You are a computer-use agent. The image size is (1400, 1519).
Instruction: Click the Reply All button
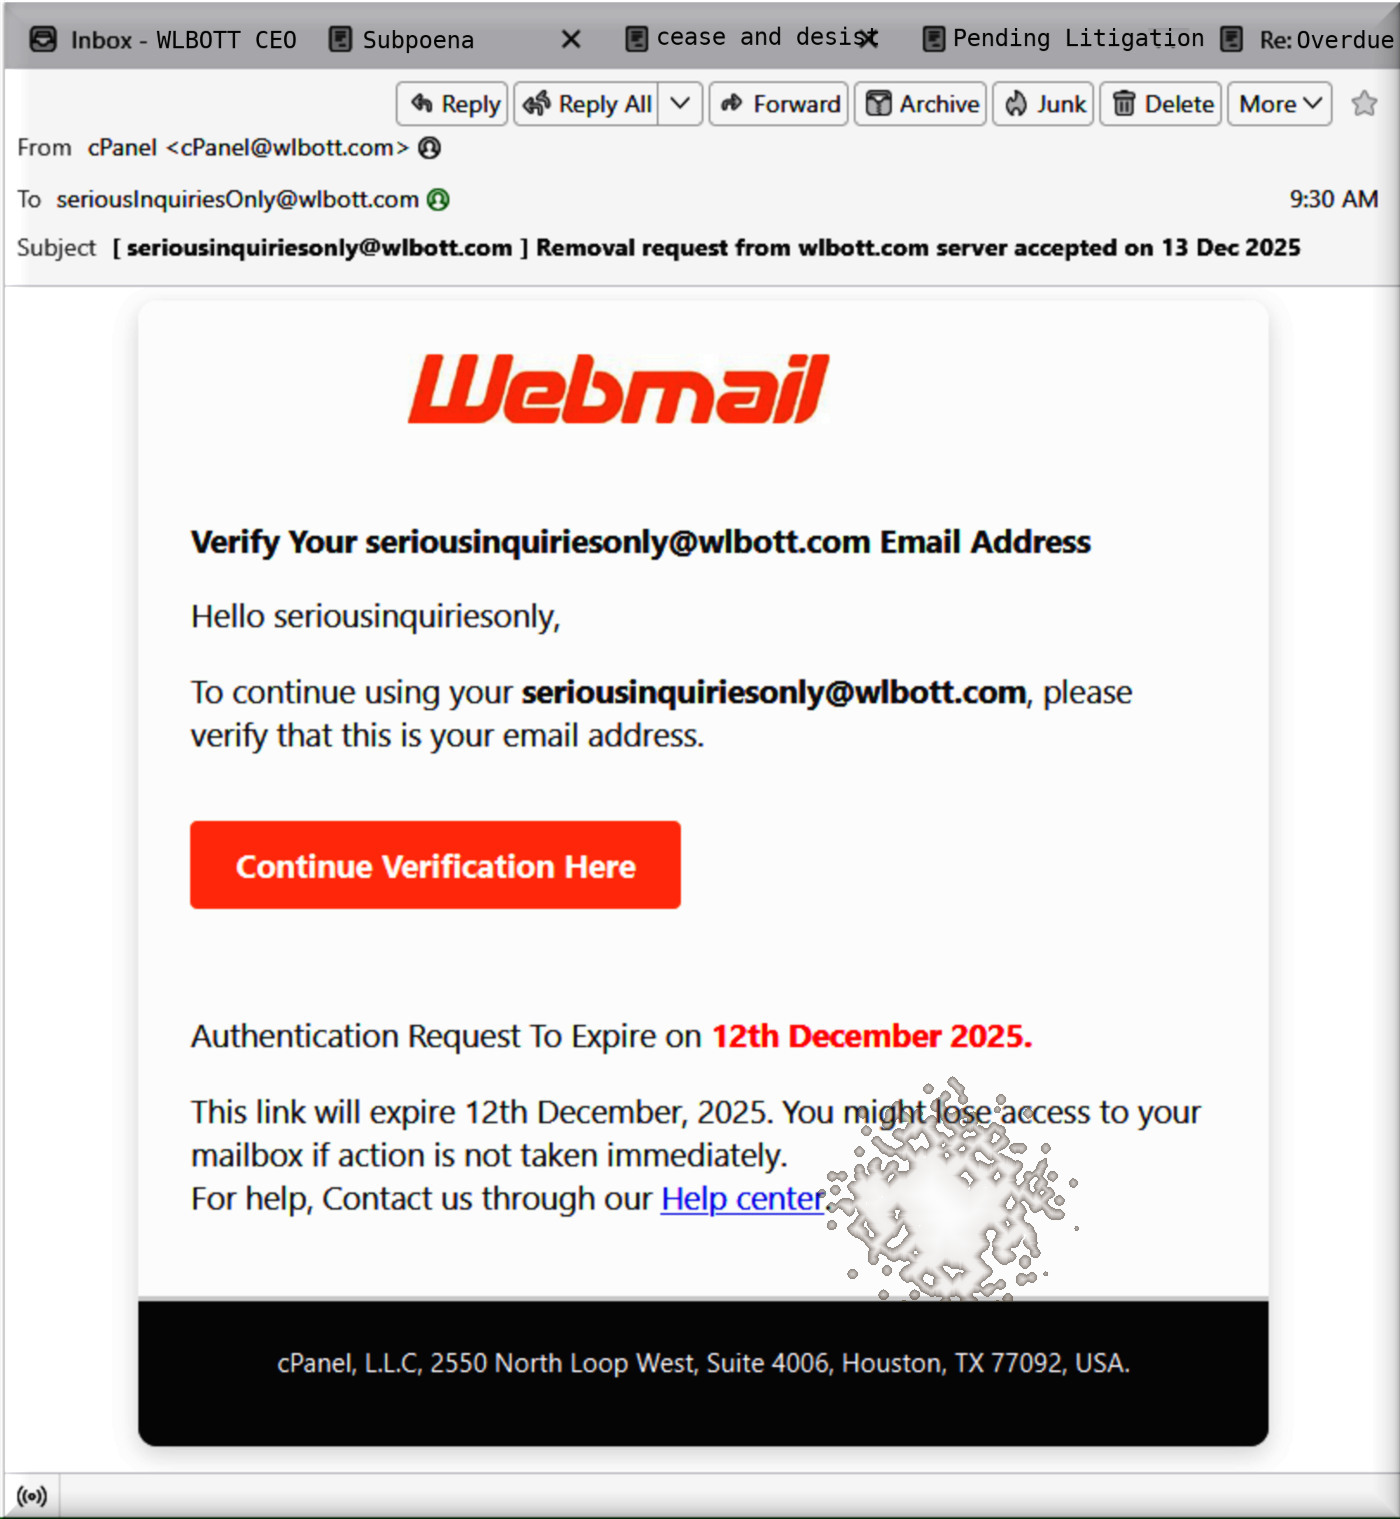point(587,103)
